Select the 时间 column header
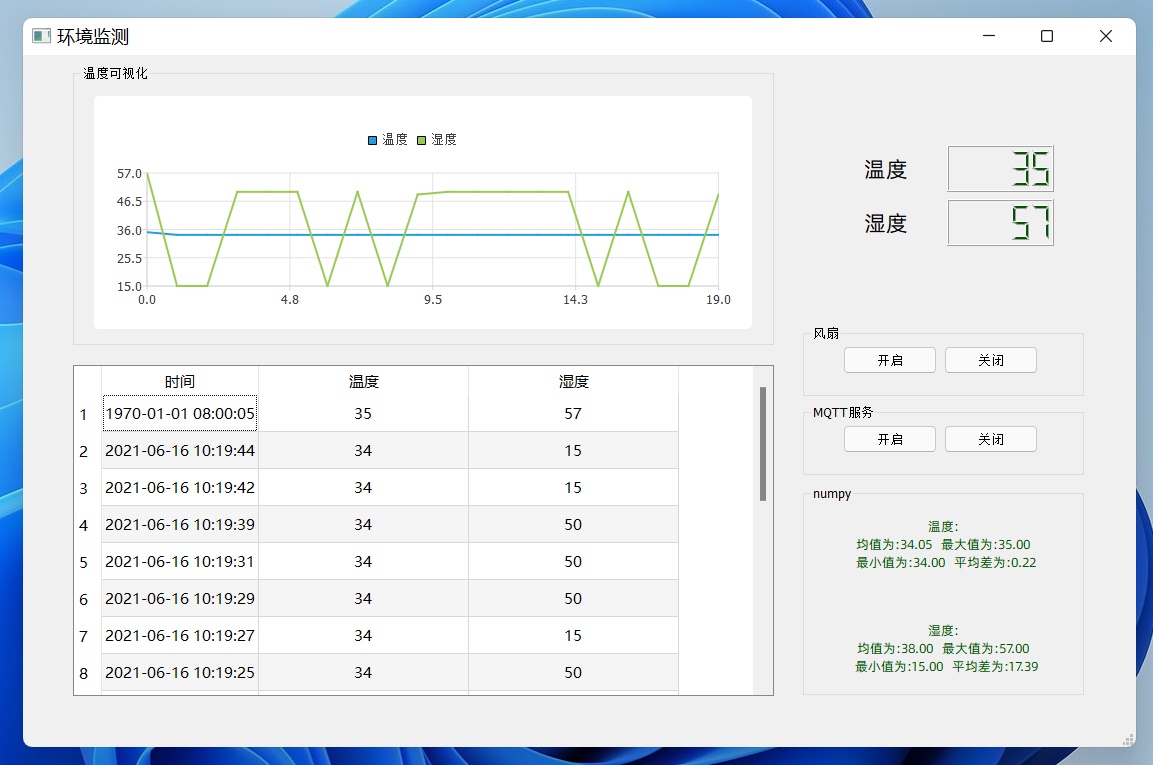Screen dimensions: 1153x765 pyautogui.click(x=179, y=381)
